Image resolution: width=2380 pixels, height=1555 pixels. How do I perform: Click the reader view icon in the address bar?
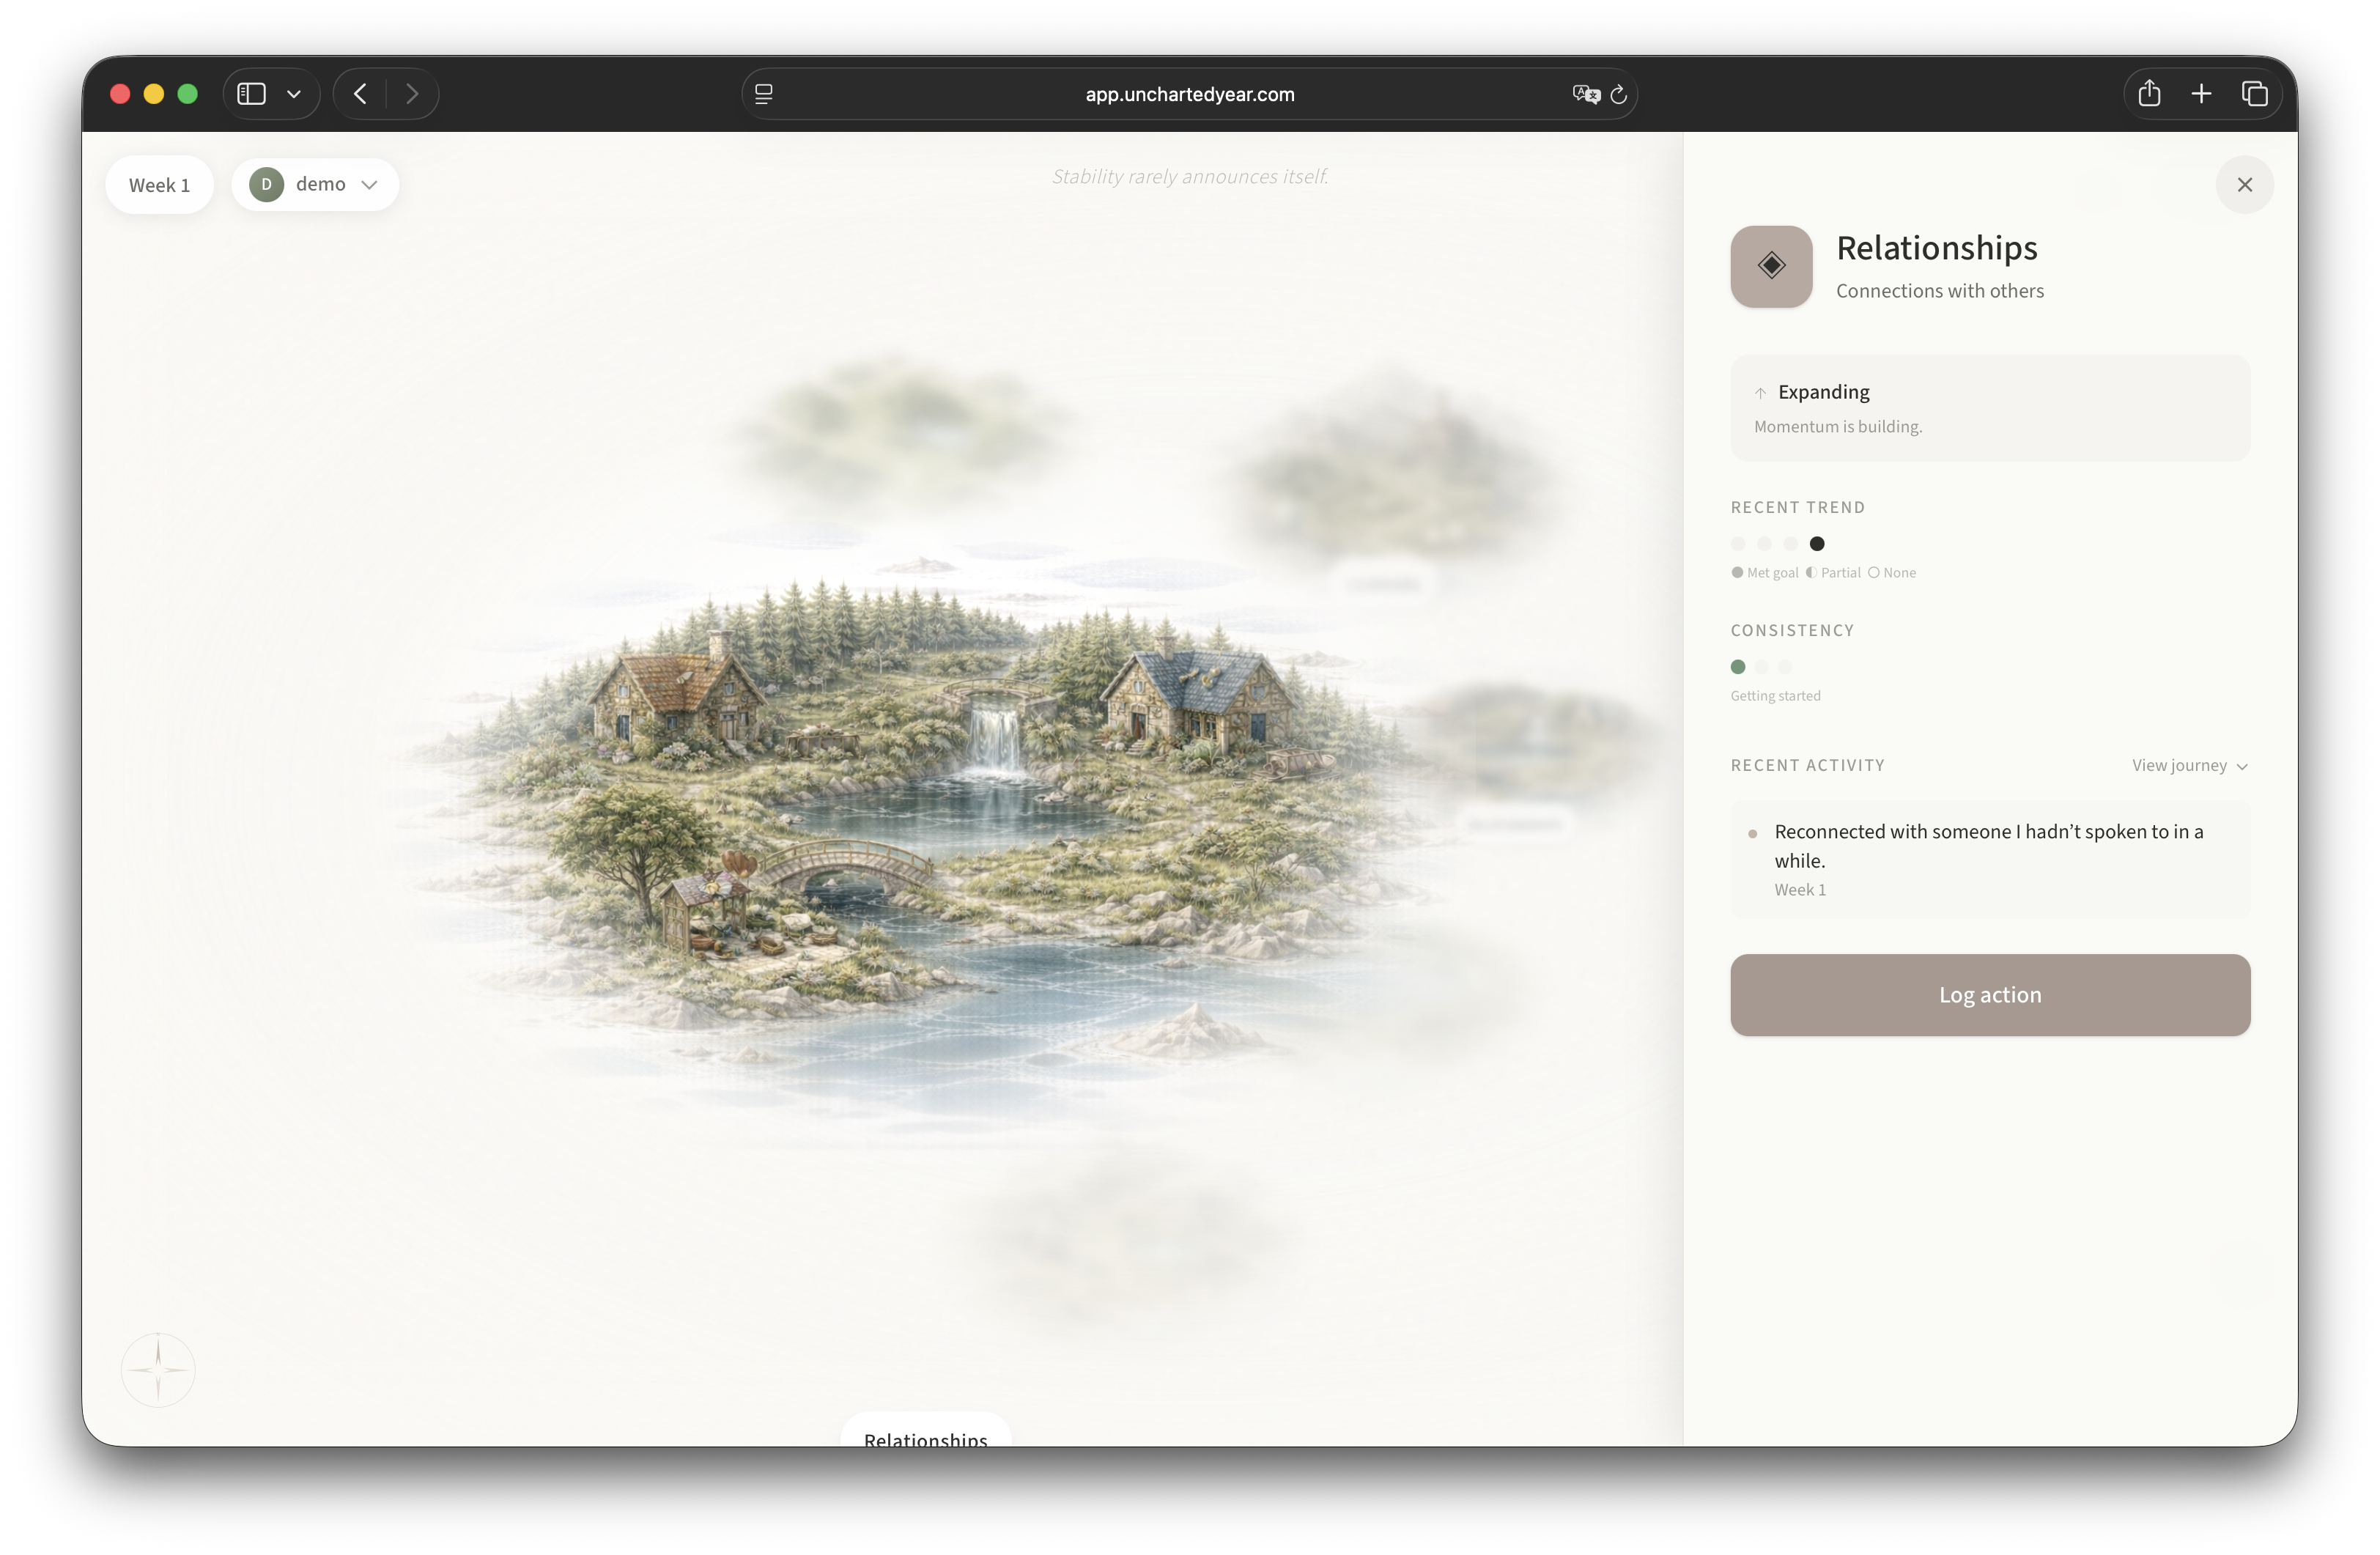click(x=763, y=93)
